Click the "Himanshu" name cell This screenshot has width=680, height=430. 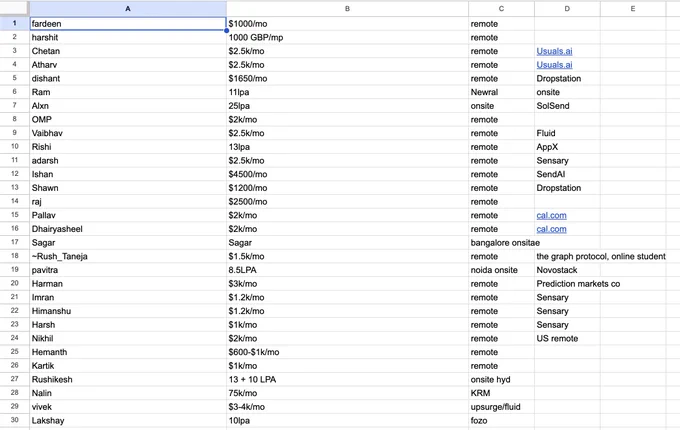click(x=128, y=311)
